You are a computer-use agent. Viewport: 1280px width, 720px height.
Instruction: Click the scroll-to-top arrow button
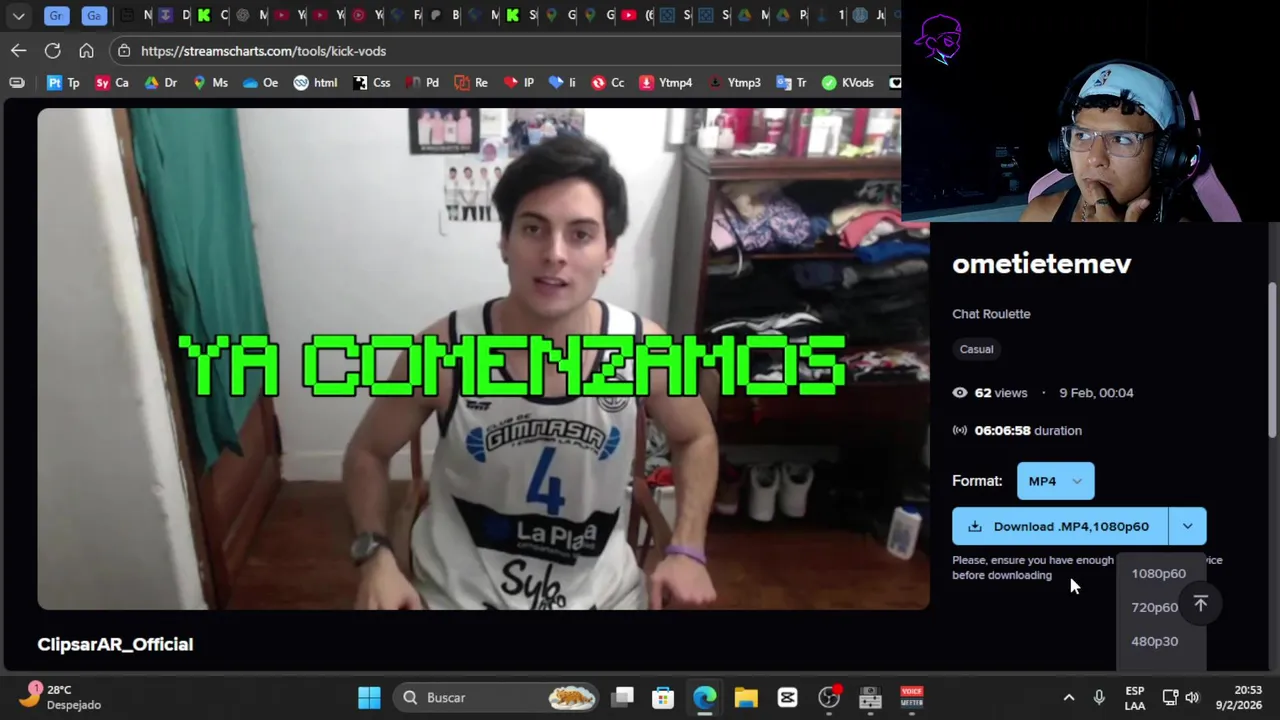(x=1201, y=604)
